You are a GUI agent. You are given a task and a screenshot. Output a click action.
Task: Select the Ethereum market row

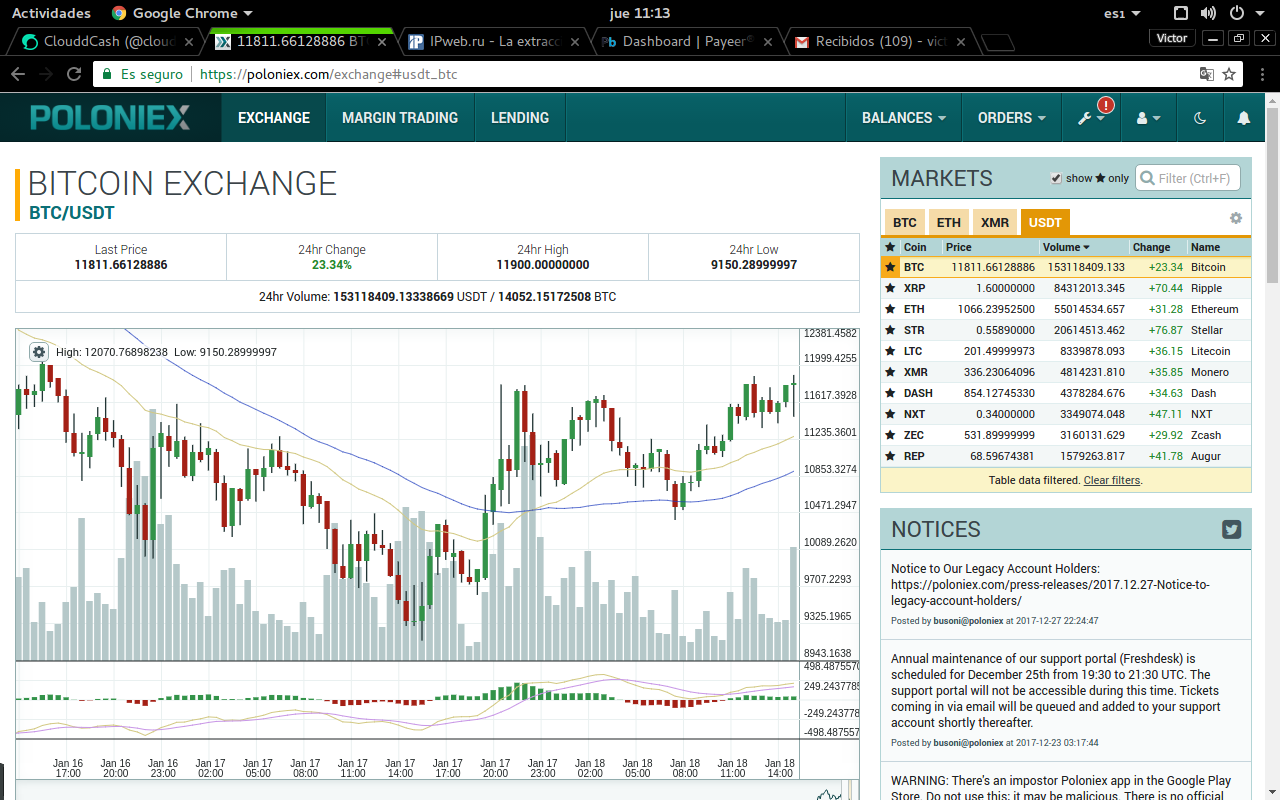coord(1066,309)
